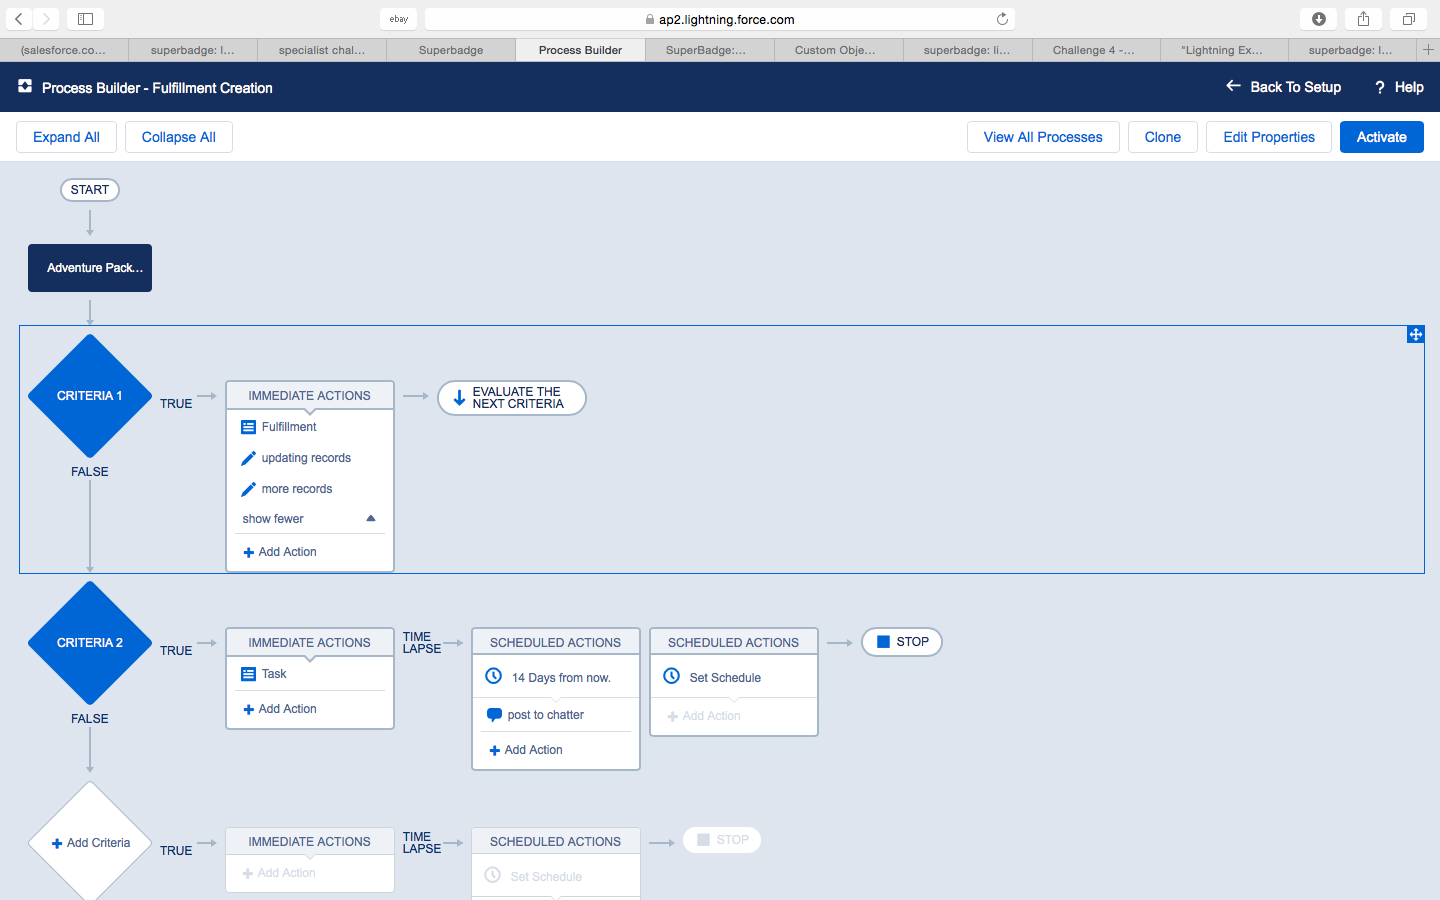Add Action under 14 Days scheduled actions
The width and height of the screenshot is (1440, 900).
[x=526, y=750]
